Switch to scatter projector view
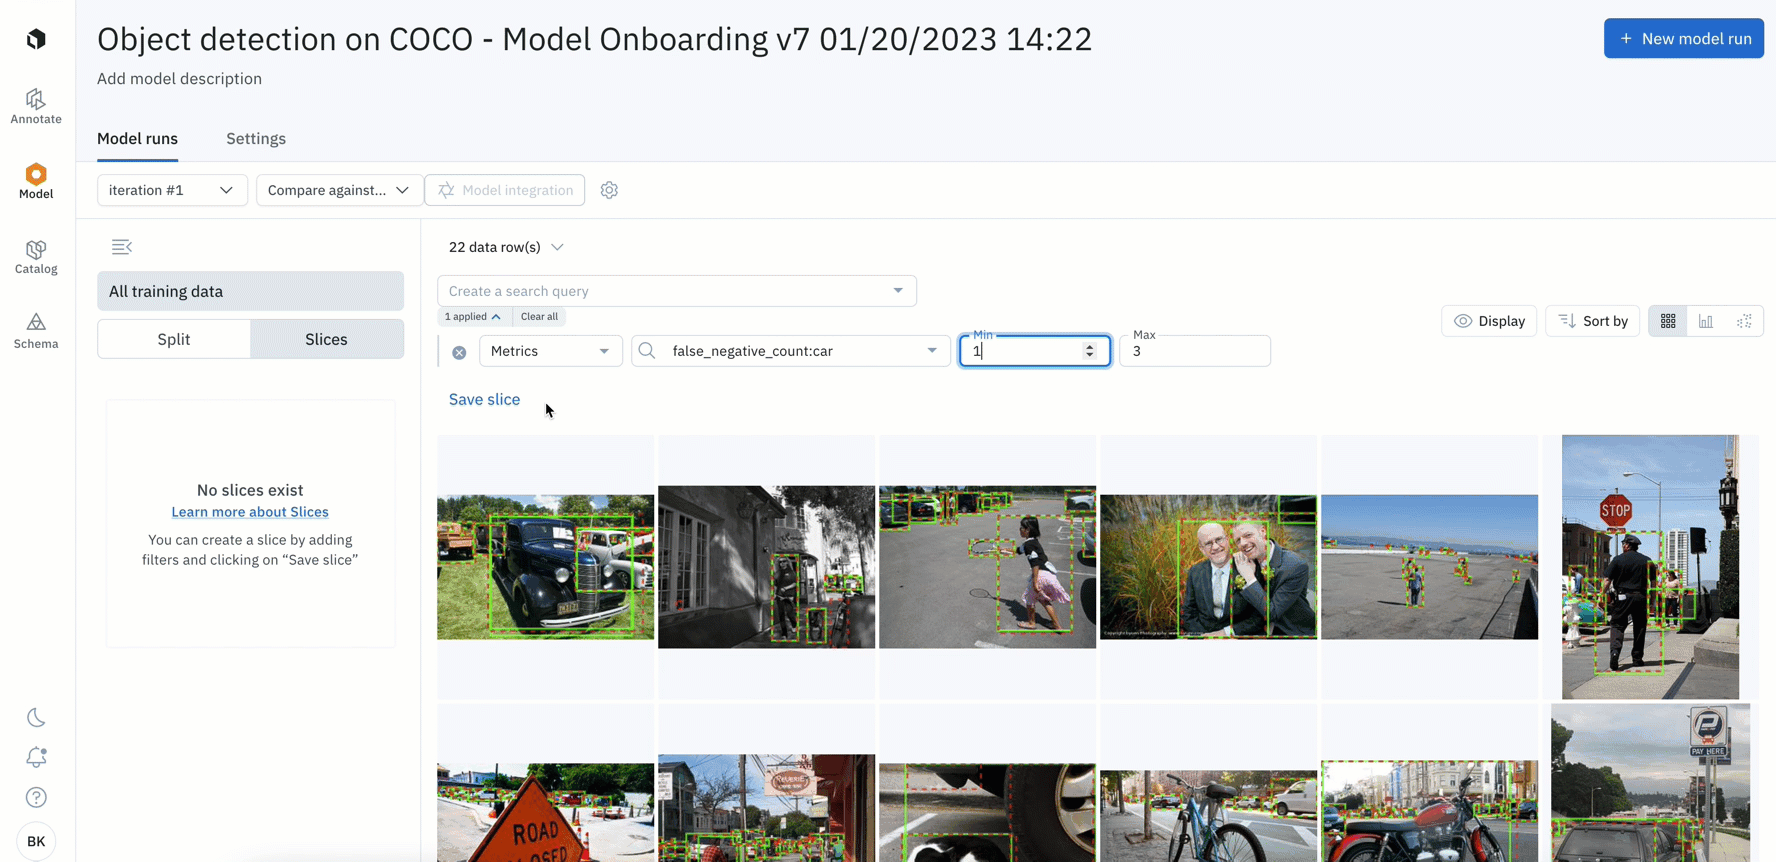The image size is (1776, 862). point(1744,321)
